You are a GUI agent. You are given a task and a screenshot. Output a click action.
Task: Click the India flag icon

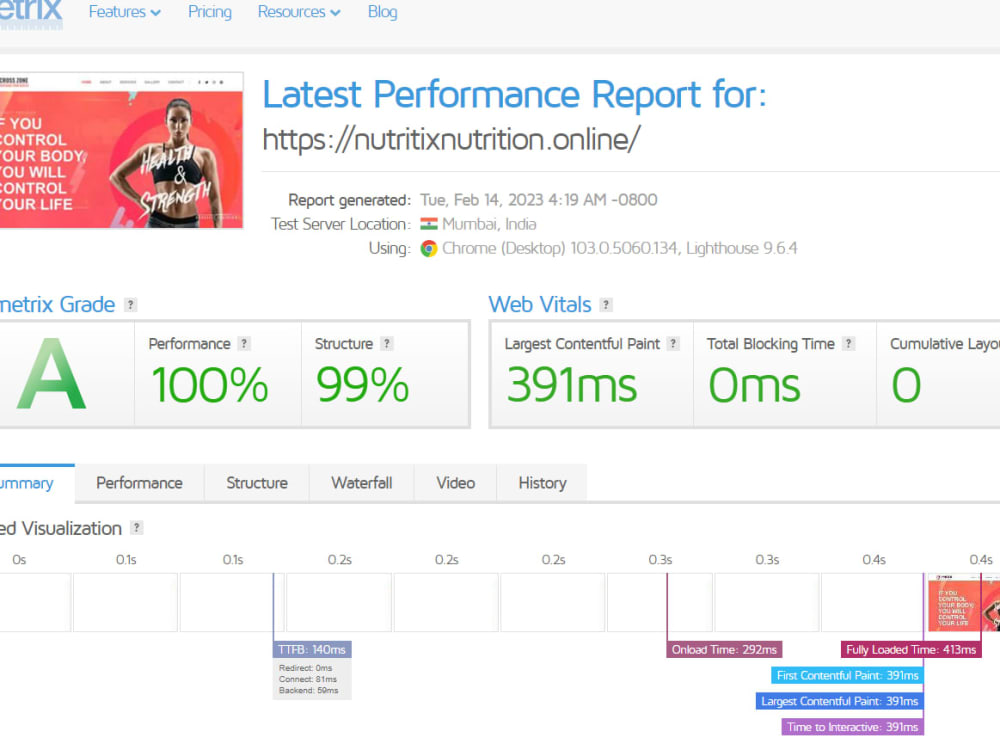click(429, 224)
